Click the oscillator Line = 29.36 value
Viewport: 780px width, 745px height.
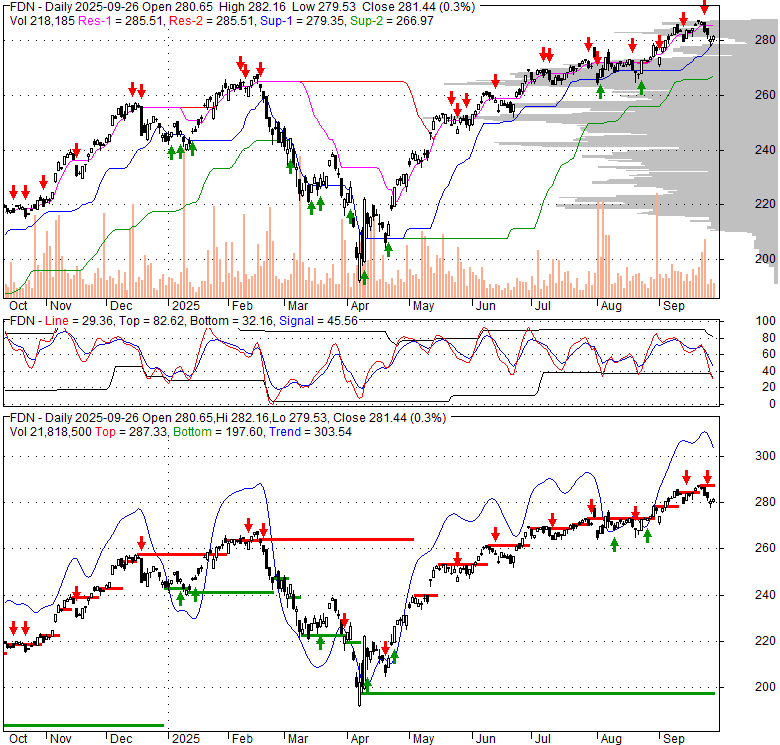tap(79, 321)
